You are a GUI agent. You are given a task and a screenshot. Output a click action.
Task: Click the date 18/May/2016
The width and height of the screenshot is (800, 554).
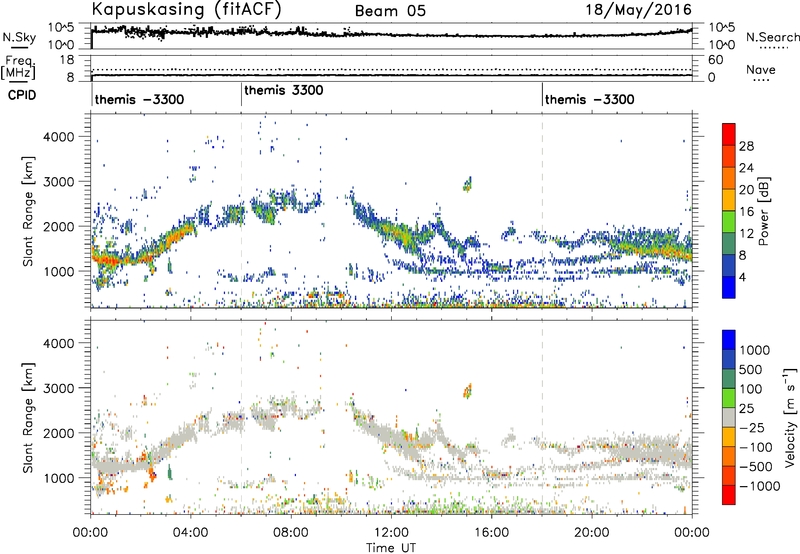(638, 9)
